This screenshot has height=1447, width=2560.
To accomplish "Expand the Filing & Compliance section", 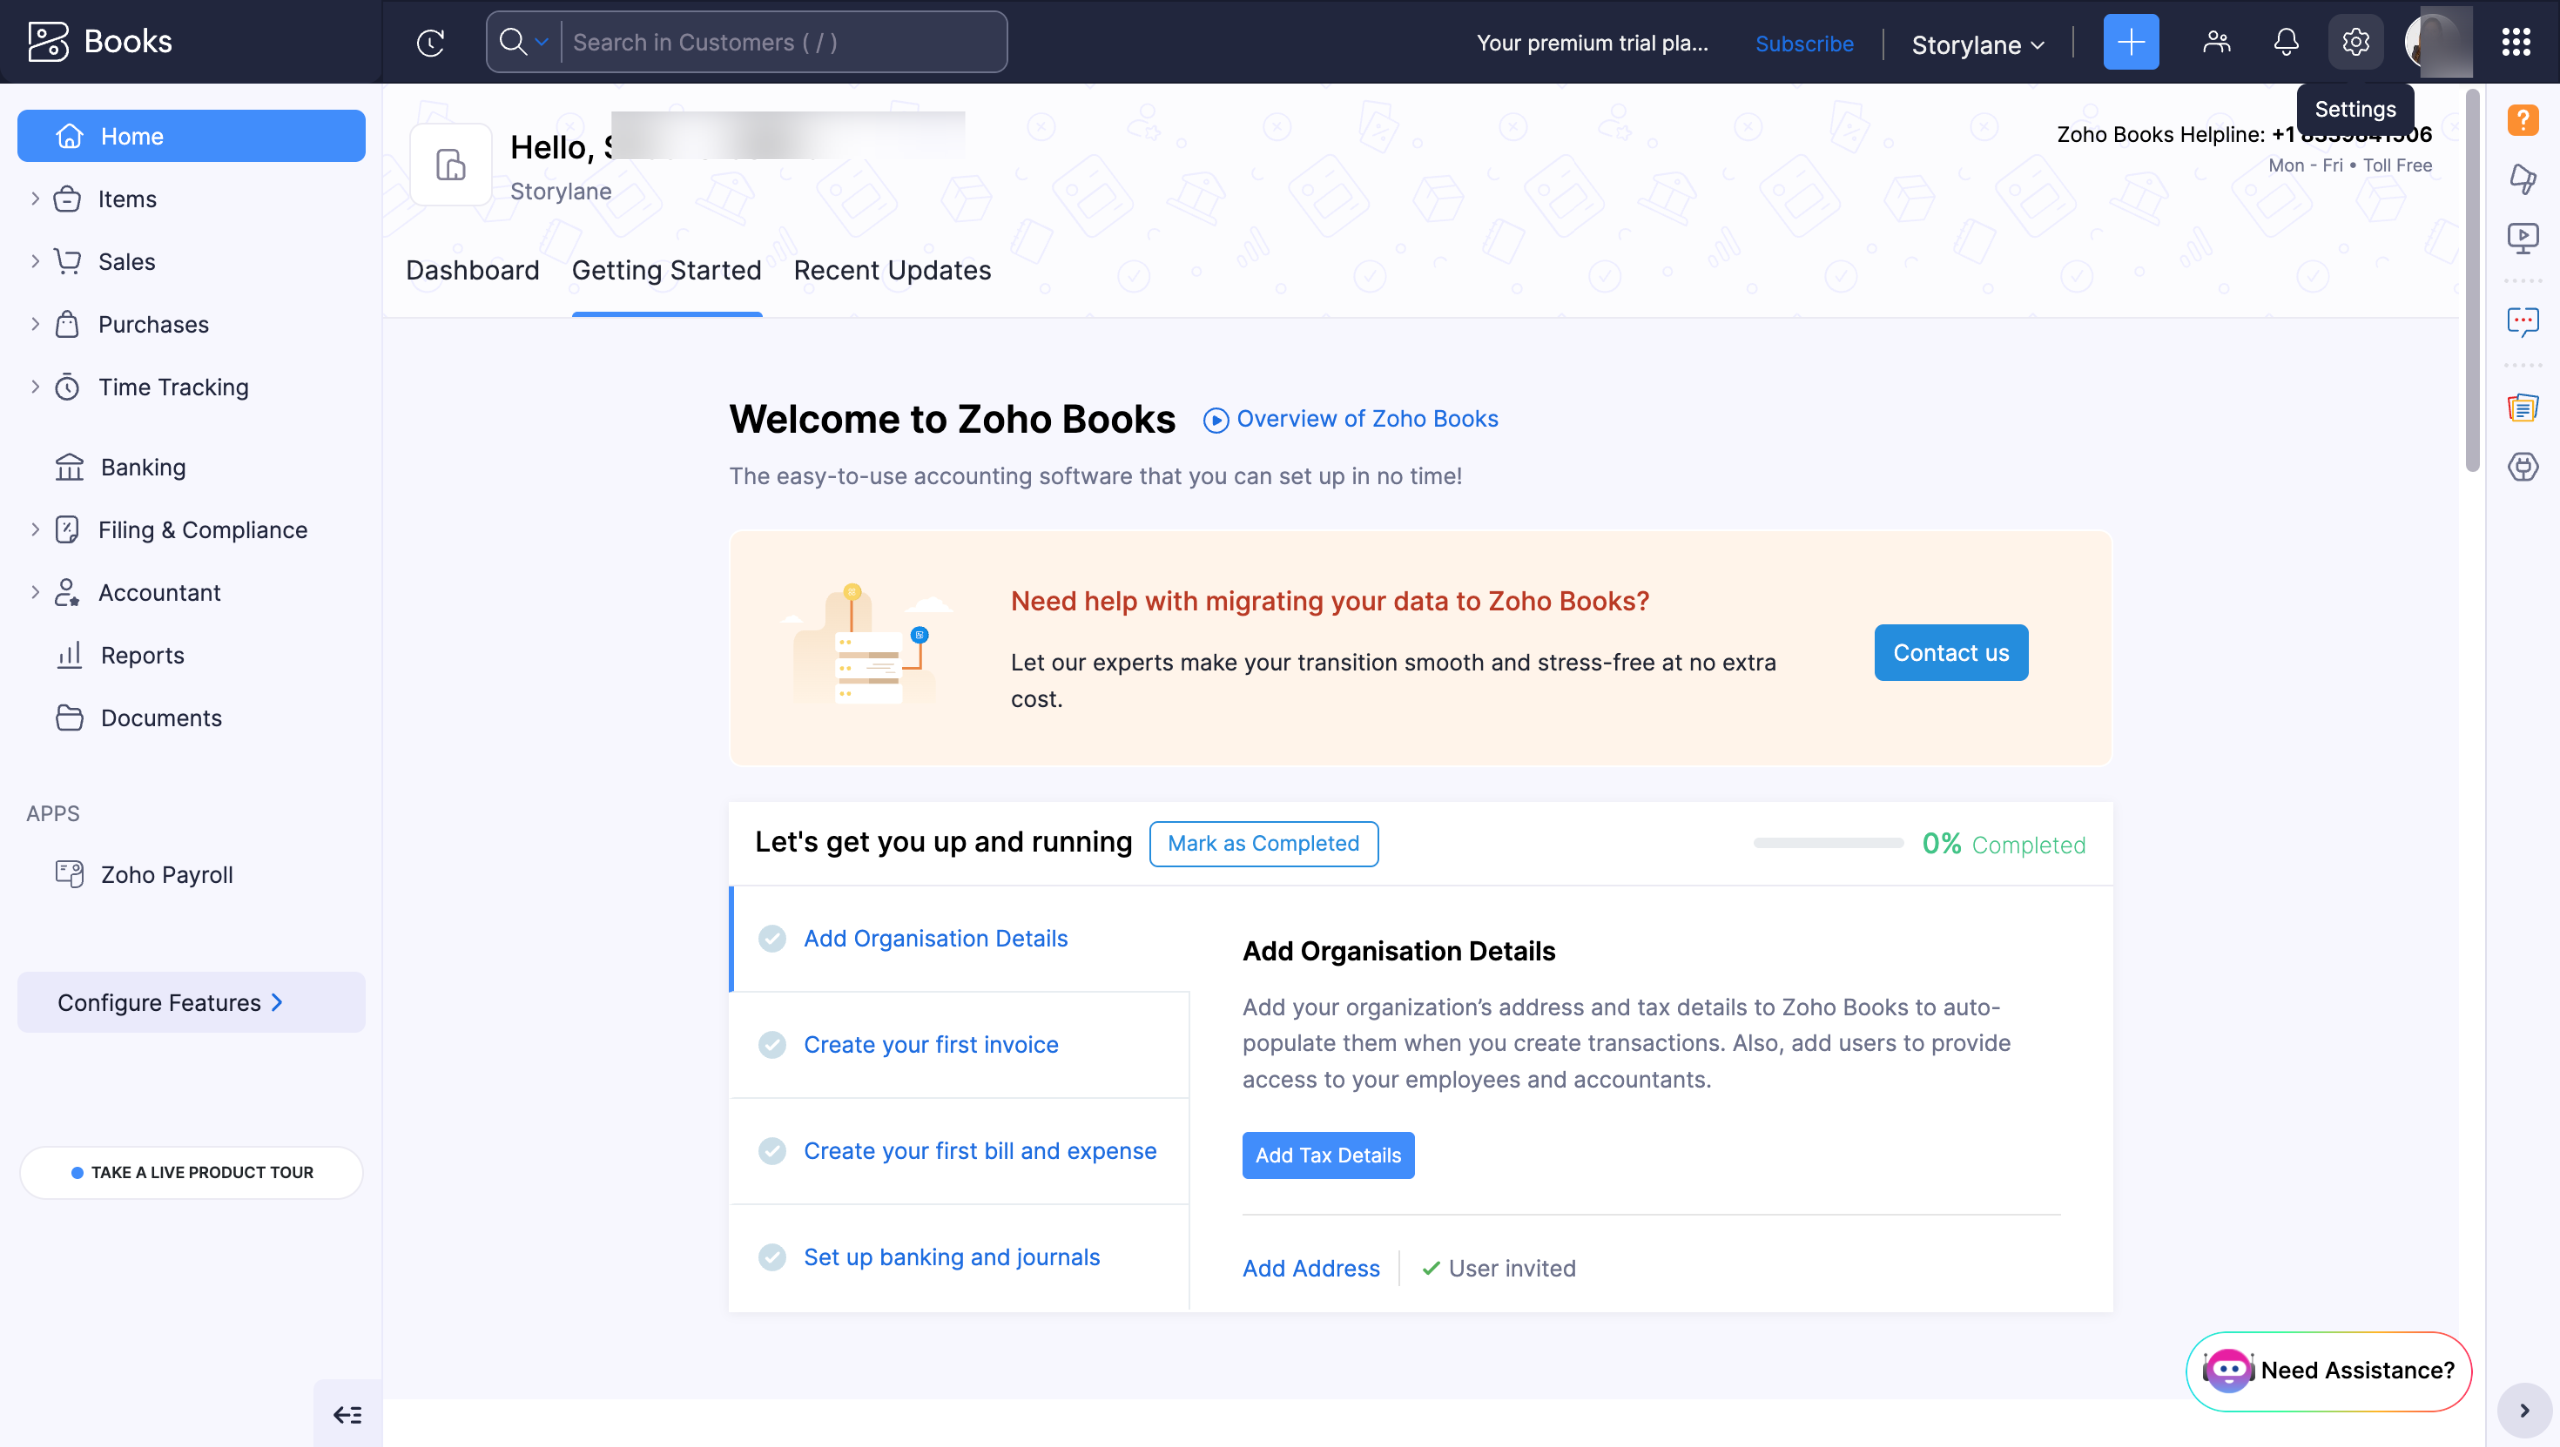I will tap(35, 530).
